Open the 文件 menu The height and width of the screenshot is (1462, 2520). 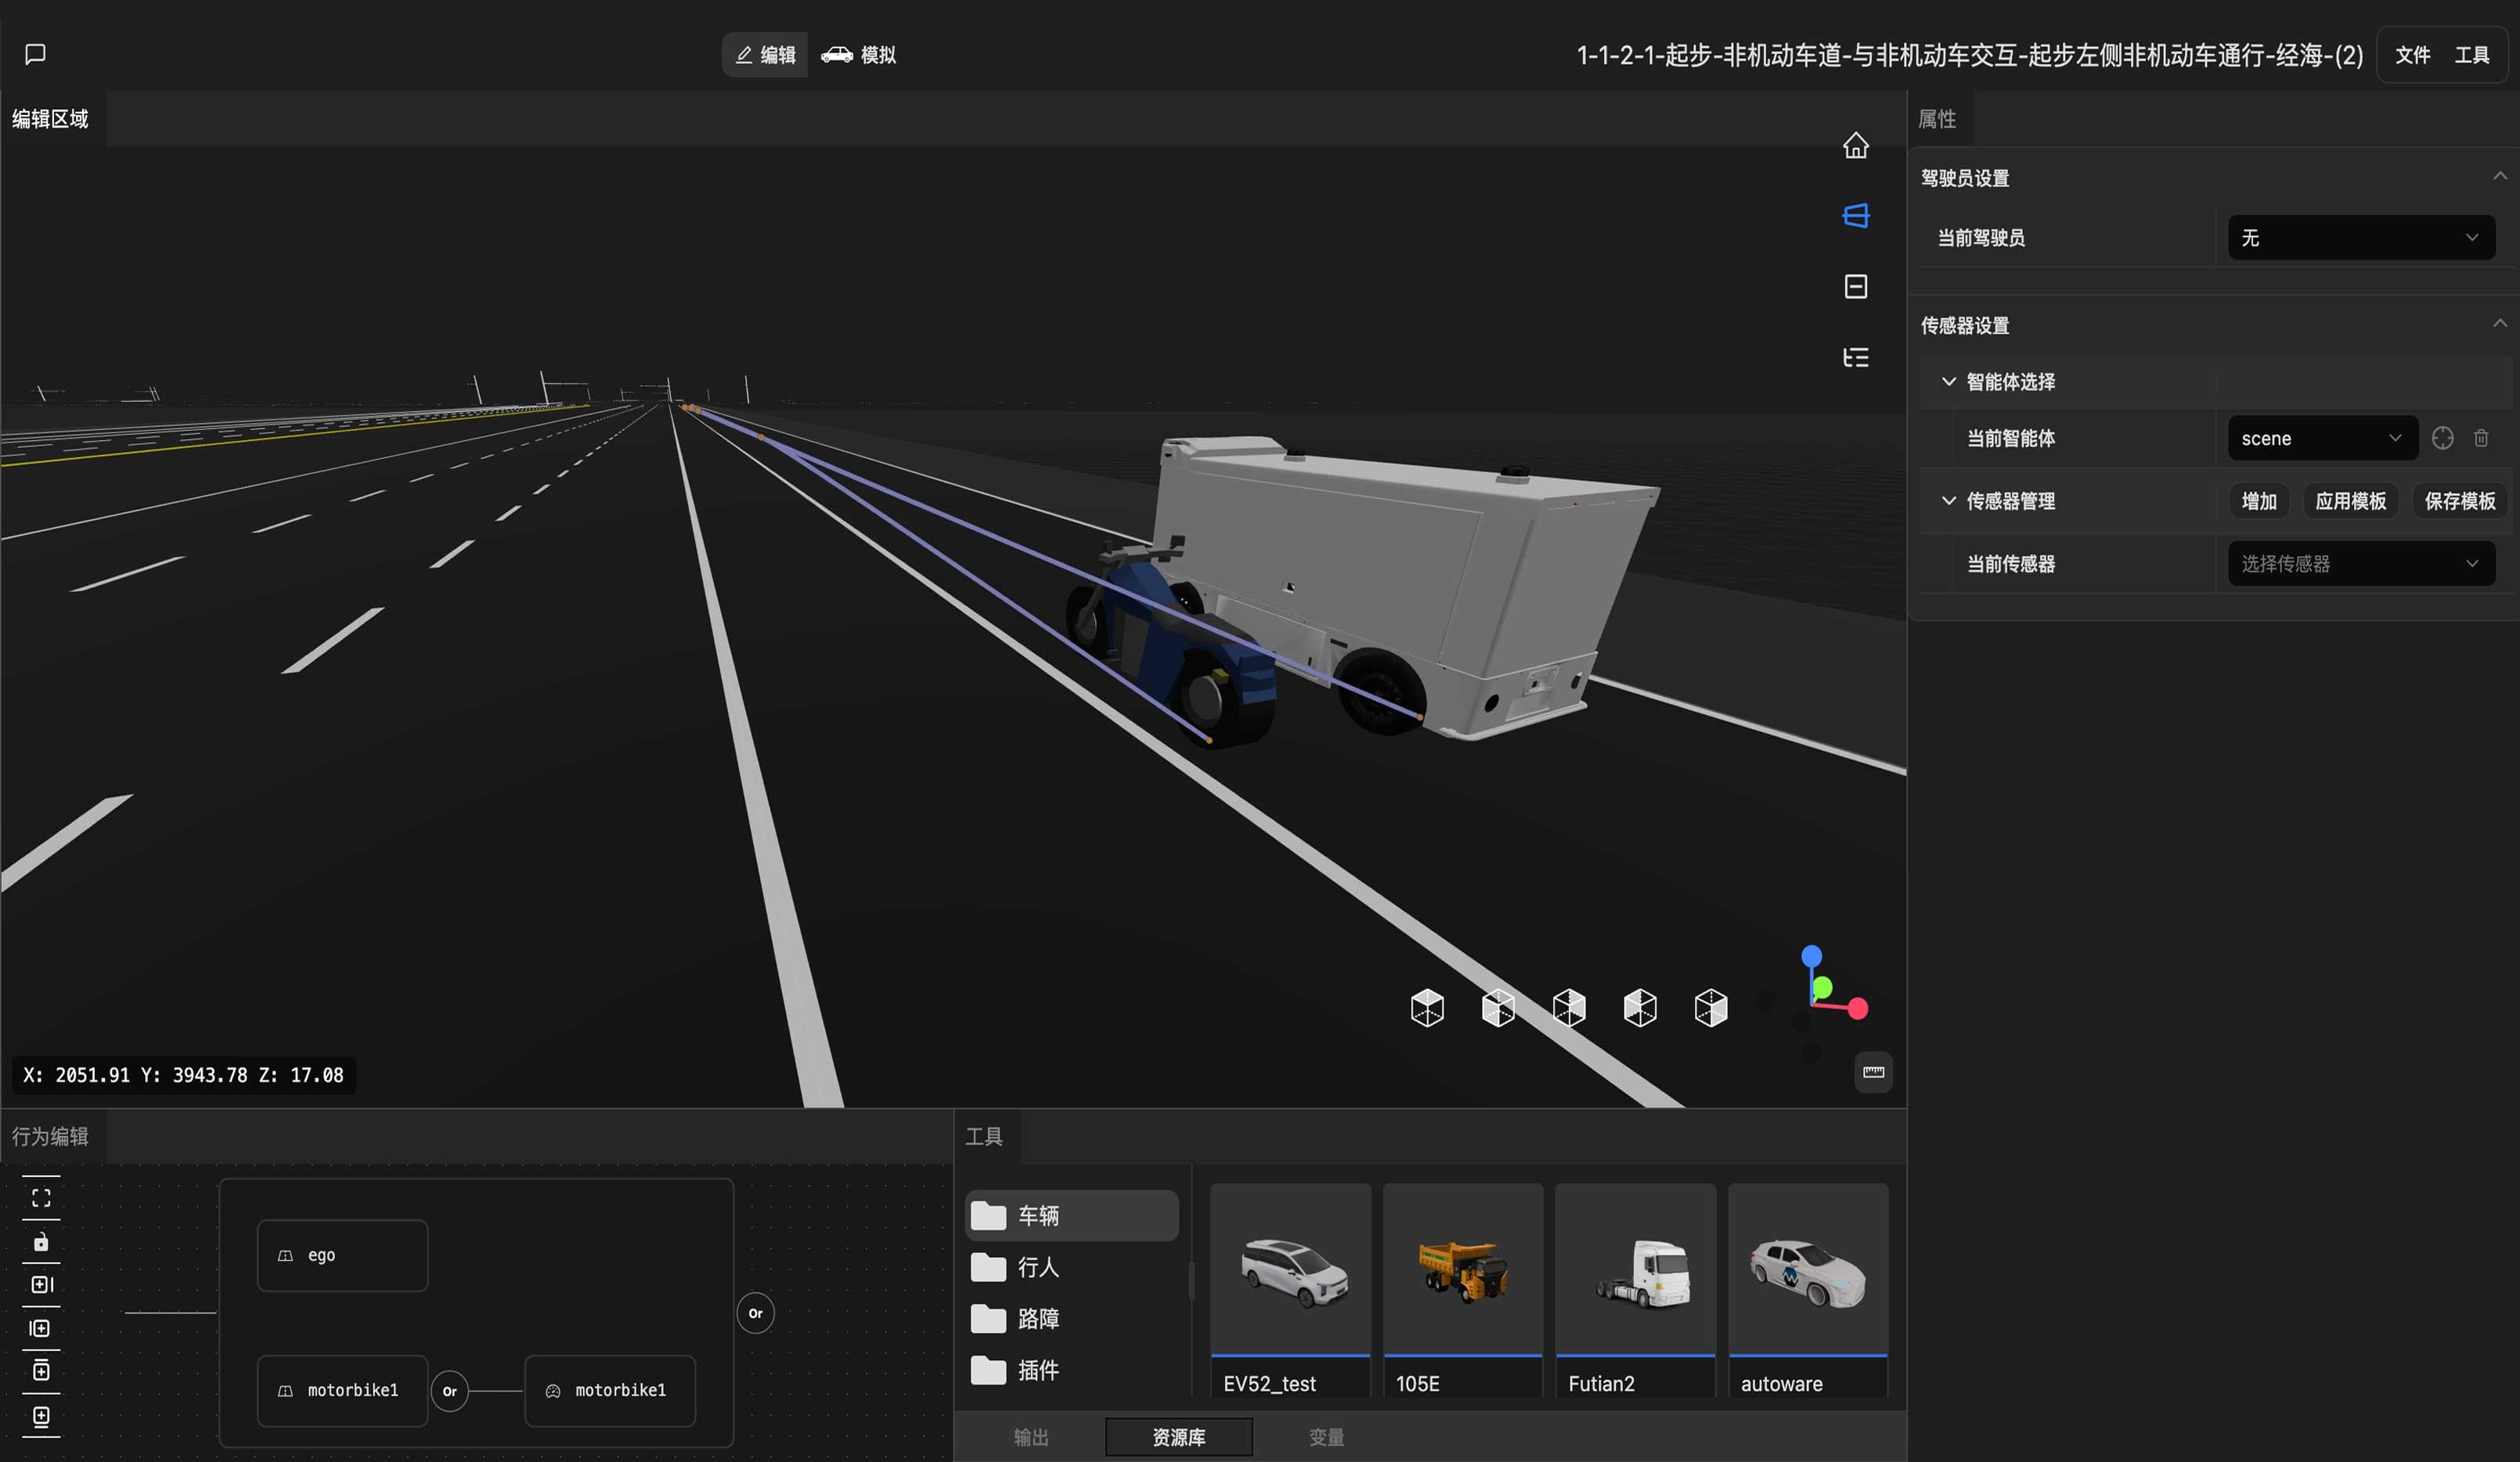click(x=2412, y=55)
